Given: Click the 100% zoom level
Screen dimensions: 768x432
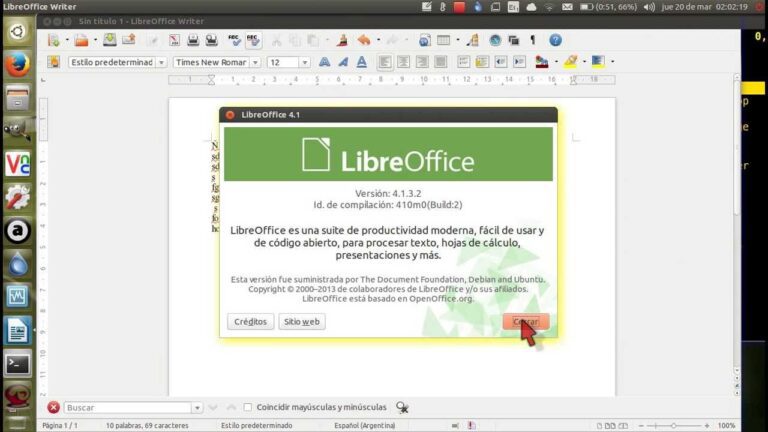Looking at the screenshot, I should (726, 426).
